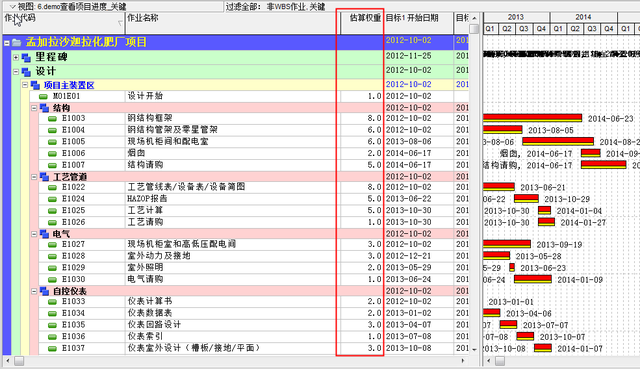Click the activity icon of E1033

coord(52,302)
